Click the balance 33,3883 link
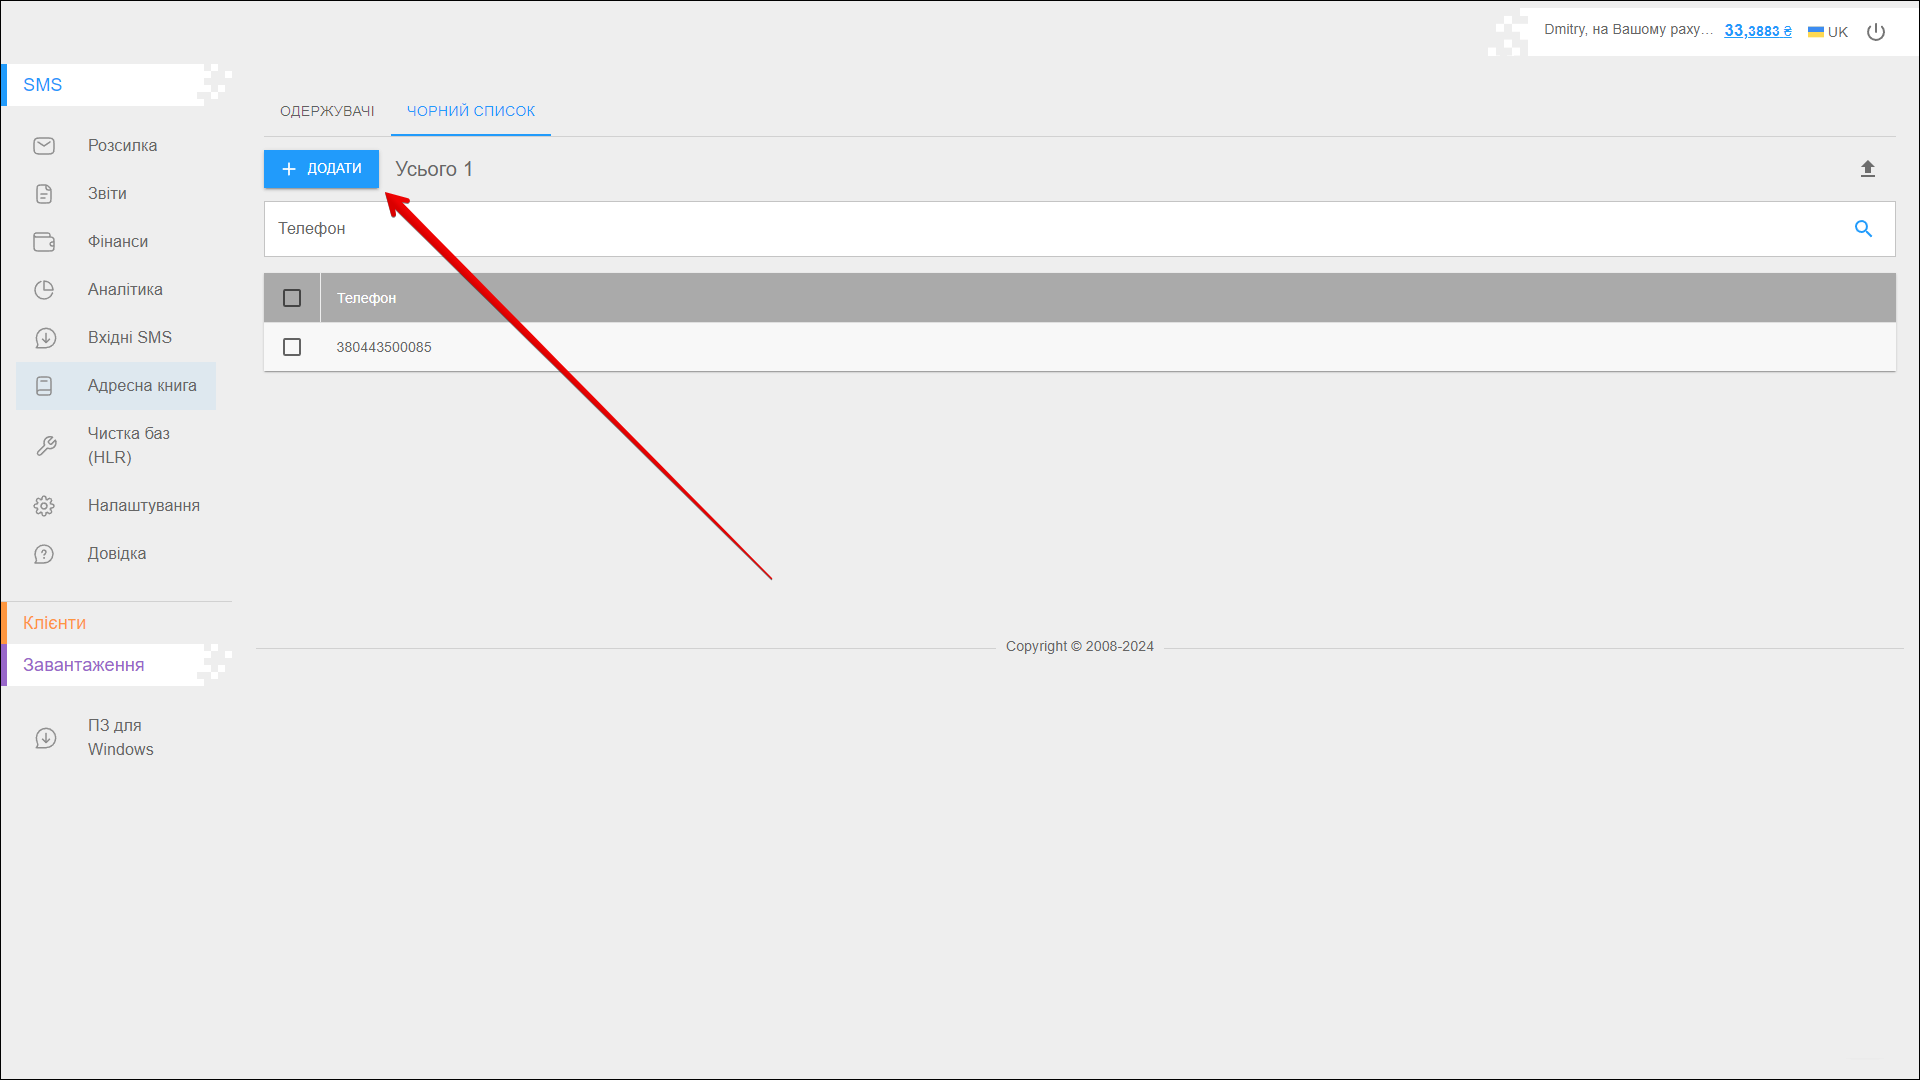Screen dimensions: 1920x1080 pos(1757,31)
